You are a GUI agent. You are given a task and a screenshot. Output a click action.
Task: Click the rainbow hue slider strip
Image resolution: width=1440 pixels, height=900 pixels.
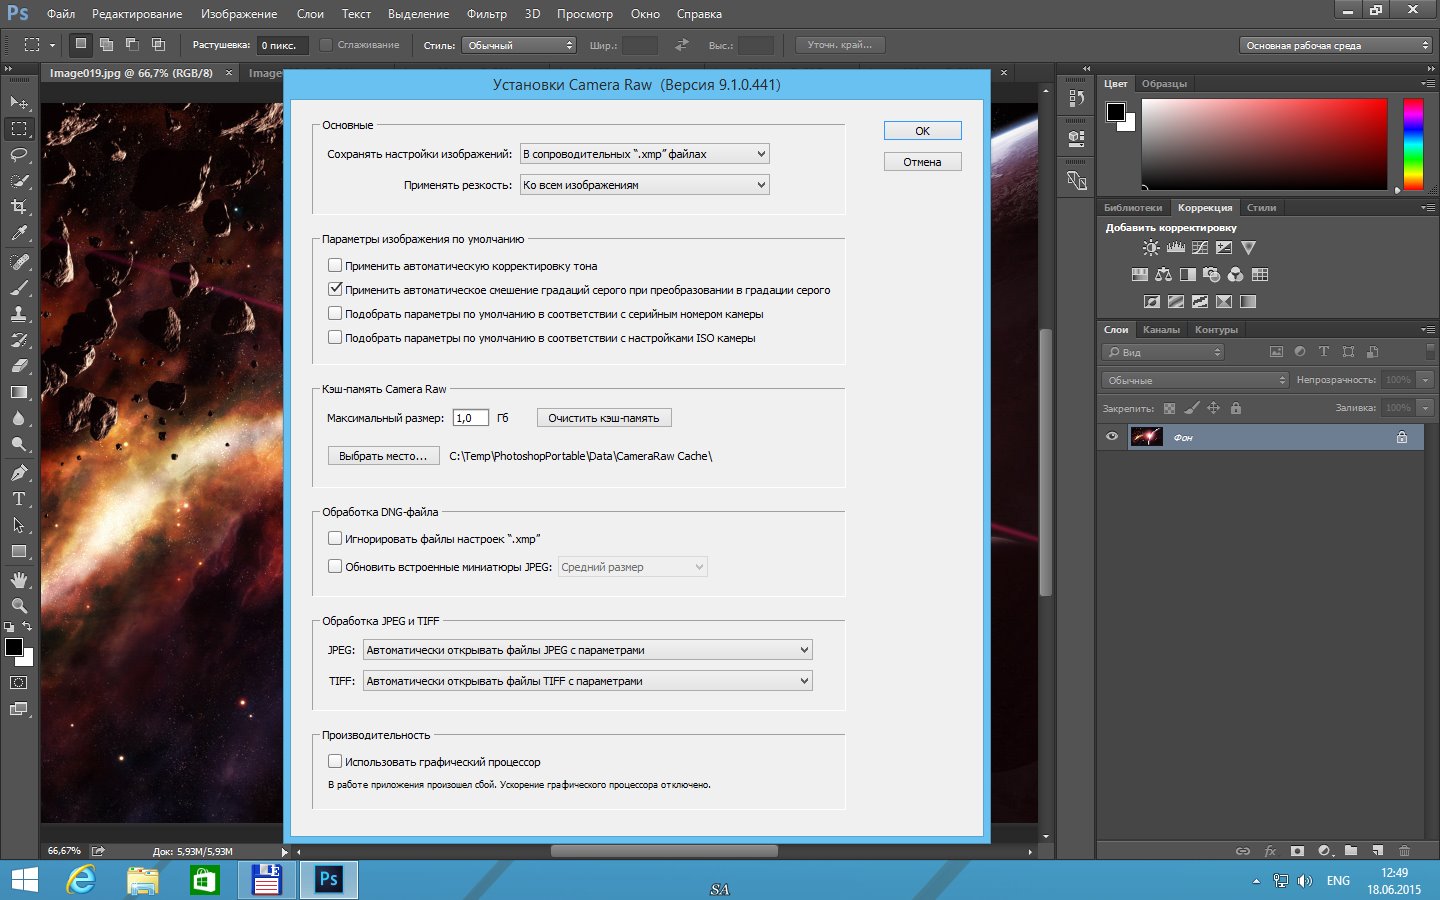1412,144
